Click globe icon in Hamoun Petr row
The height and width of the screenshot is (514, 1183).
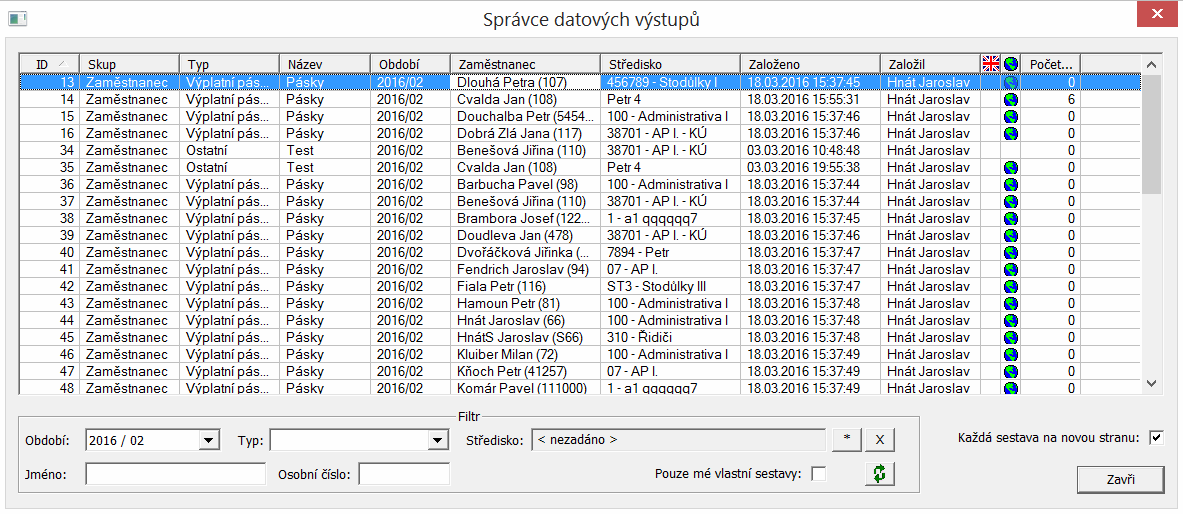(x=1011, y=303)
